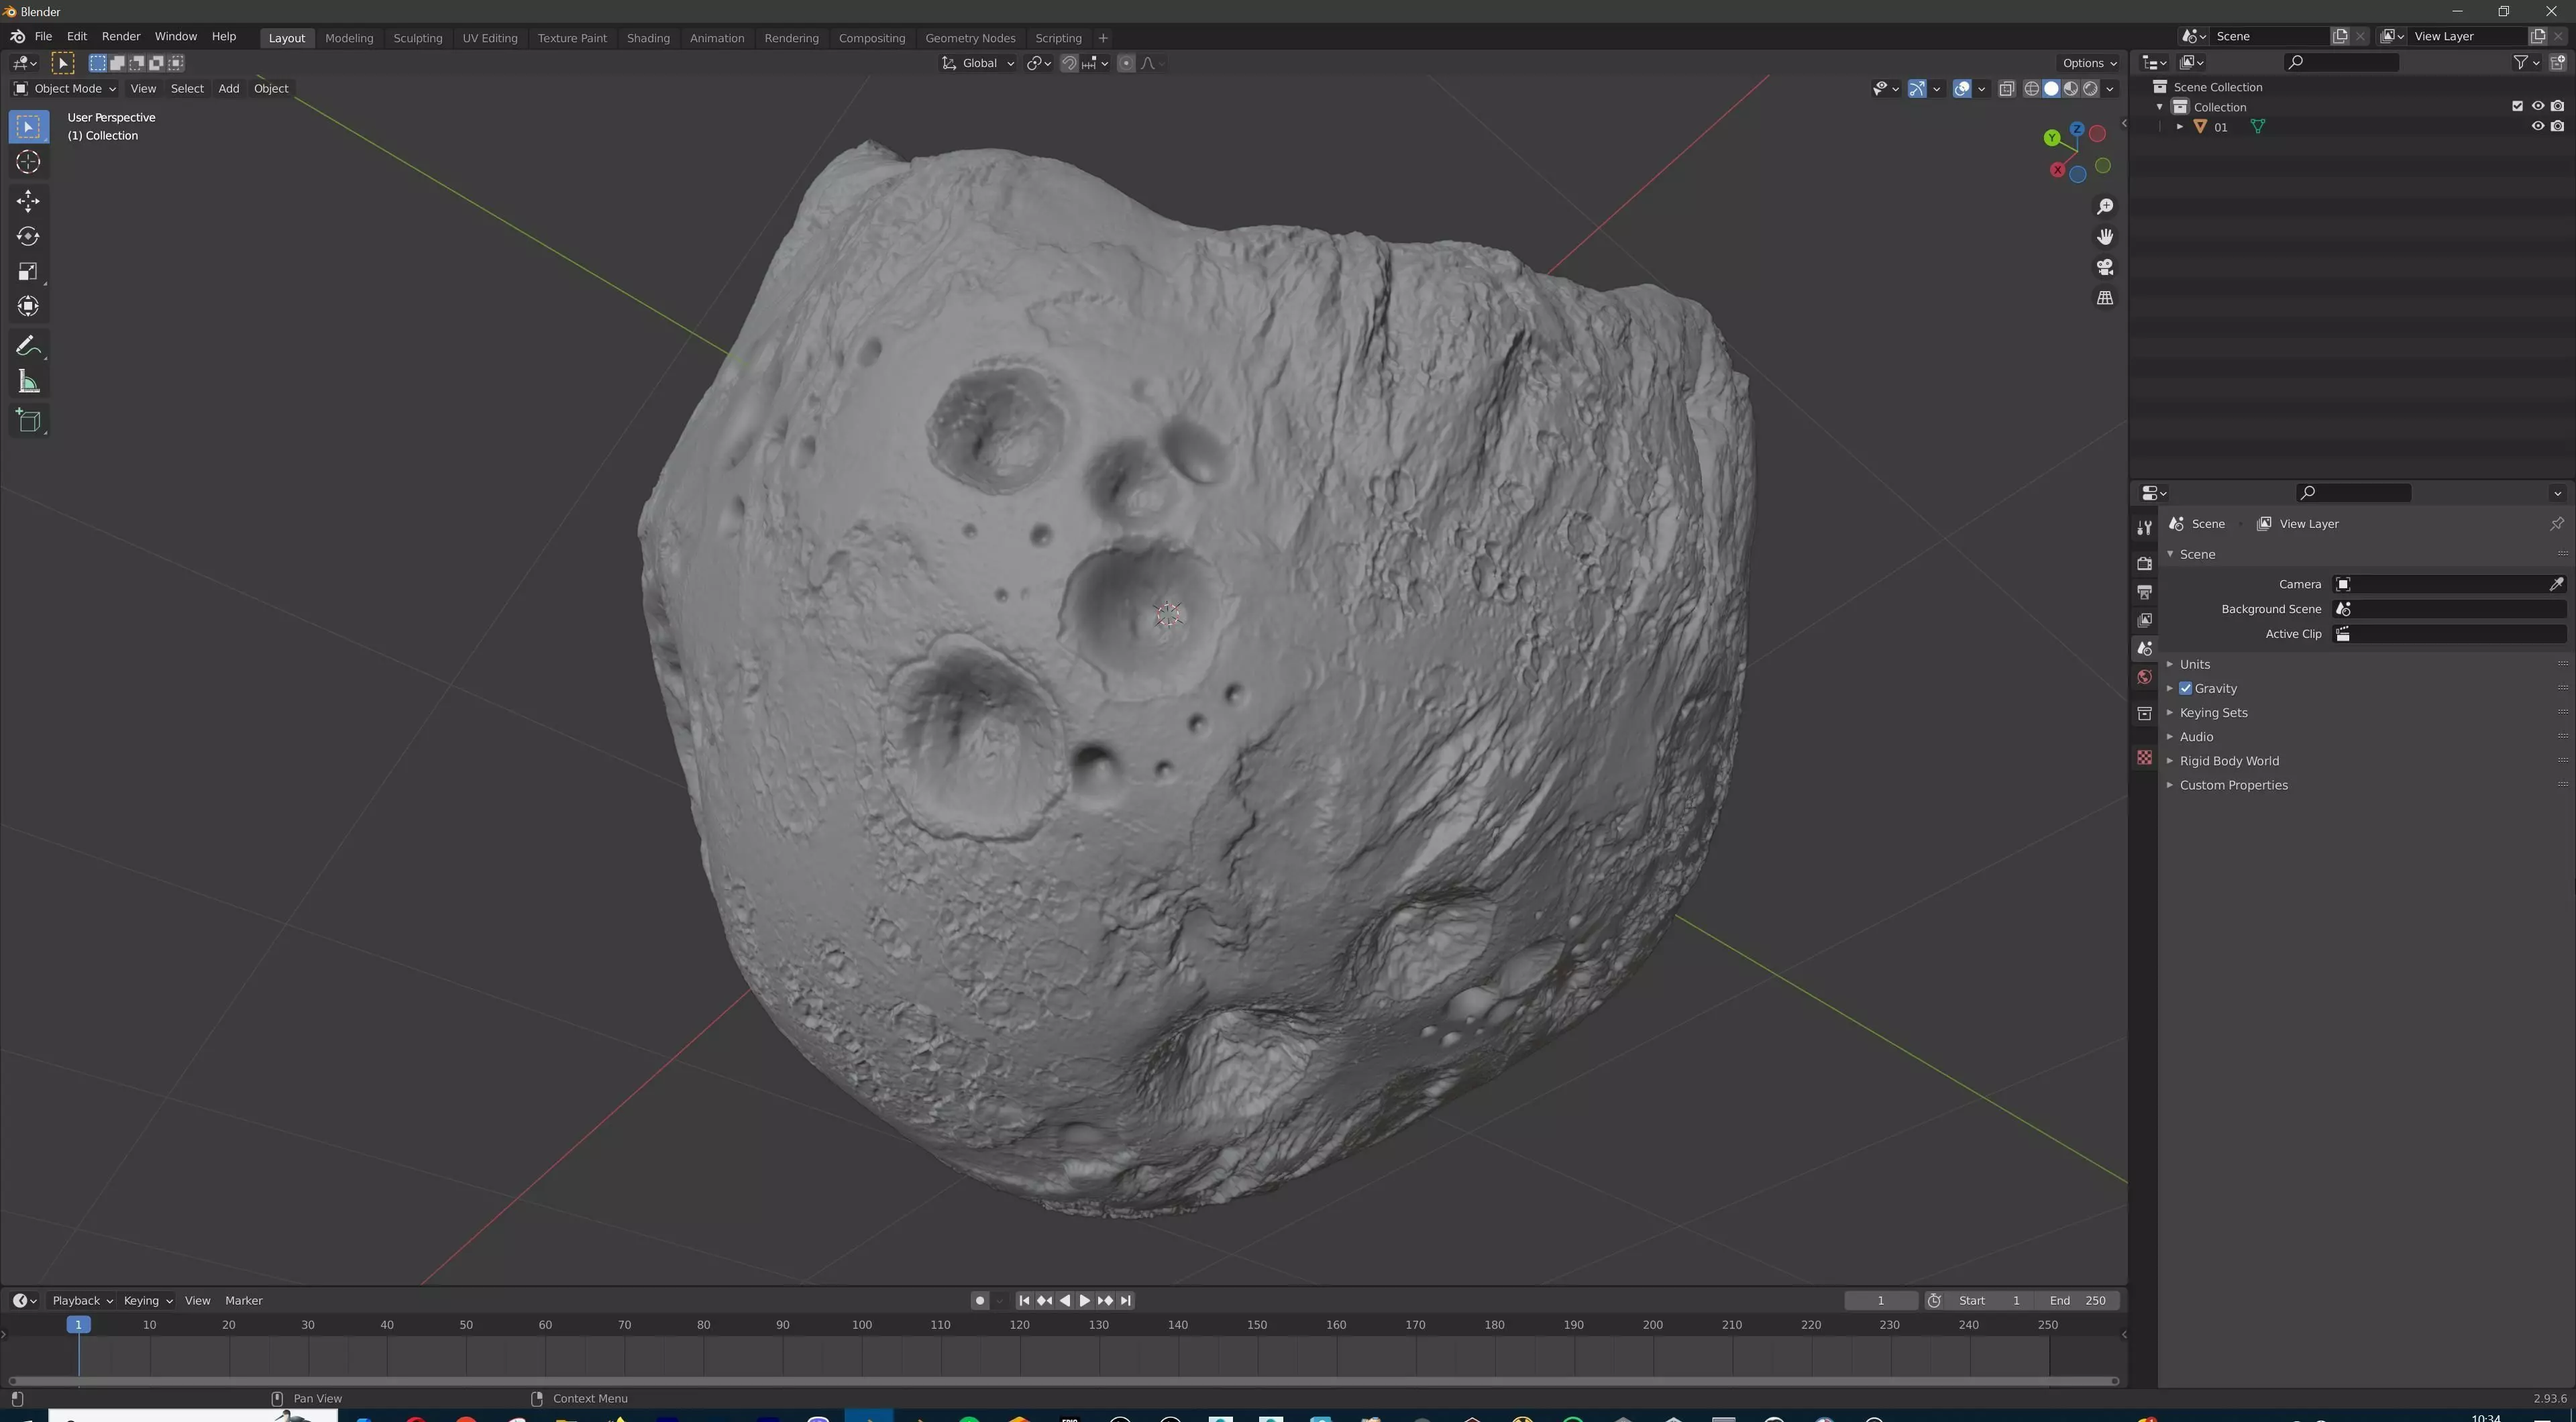The height and width of the screenshot is (1422, 2576).
Task: Toggle show gizmo button
Action: [x=1917, y=89]
